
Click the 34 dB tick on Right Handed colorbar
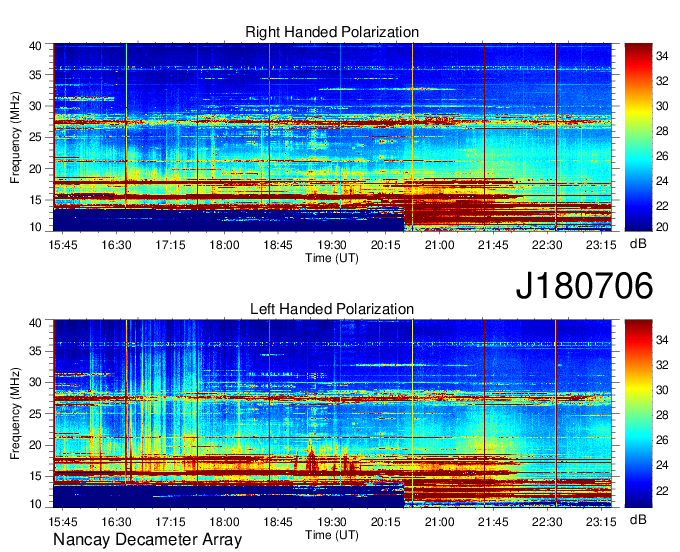tap(662, 56)
